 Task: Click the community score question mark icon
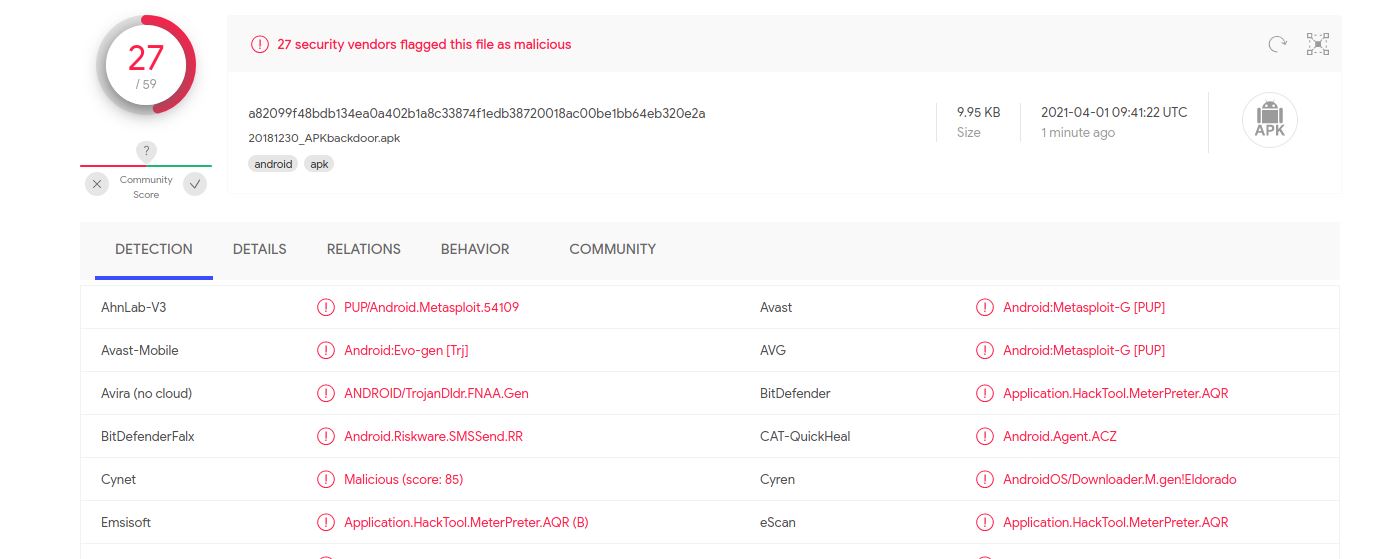pos(146,151)
